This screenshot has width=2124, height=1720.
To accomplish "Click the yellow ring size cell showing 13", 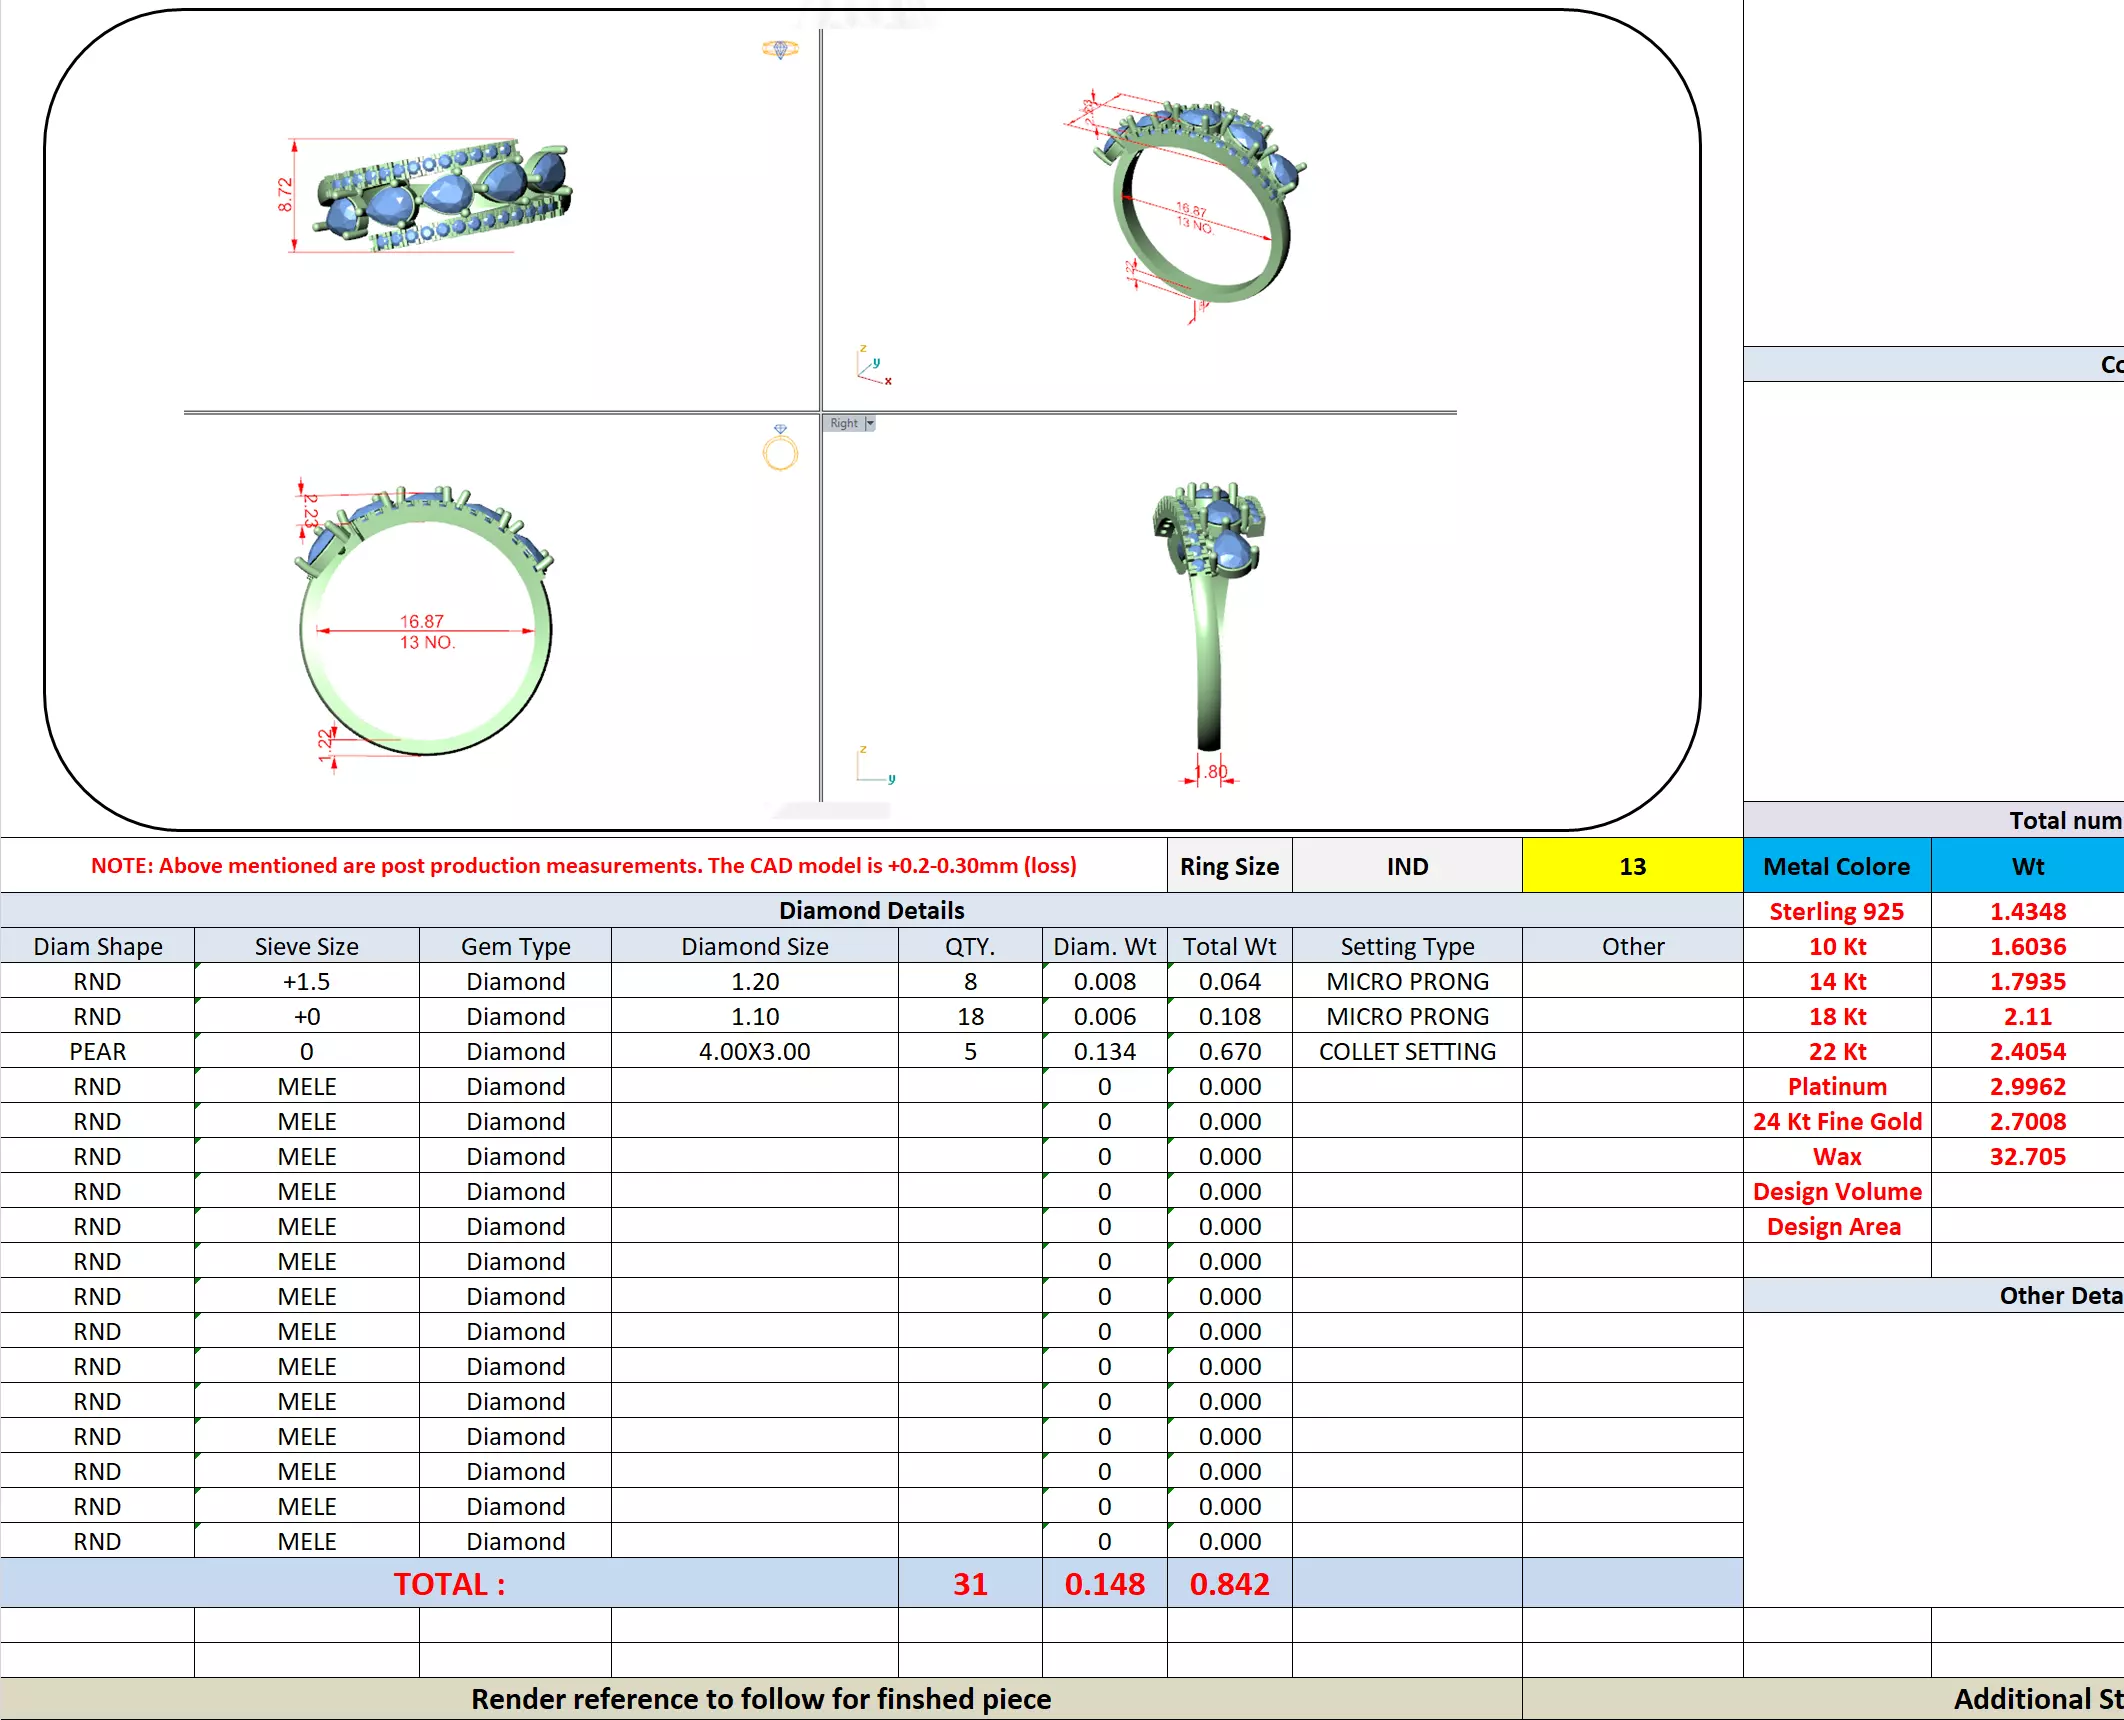I will pyautogui.click(x=1632, y=866).
